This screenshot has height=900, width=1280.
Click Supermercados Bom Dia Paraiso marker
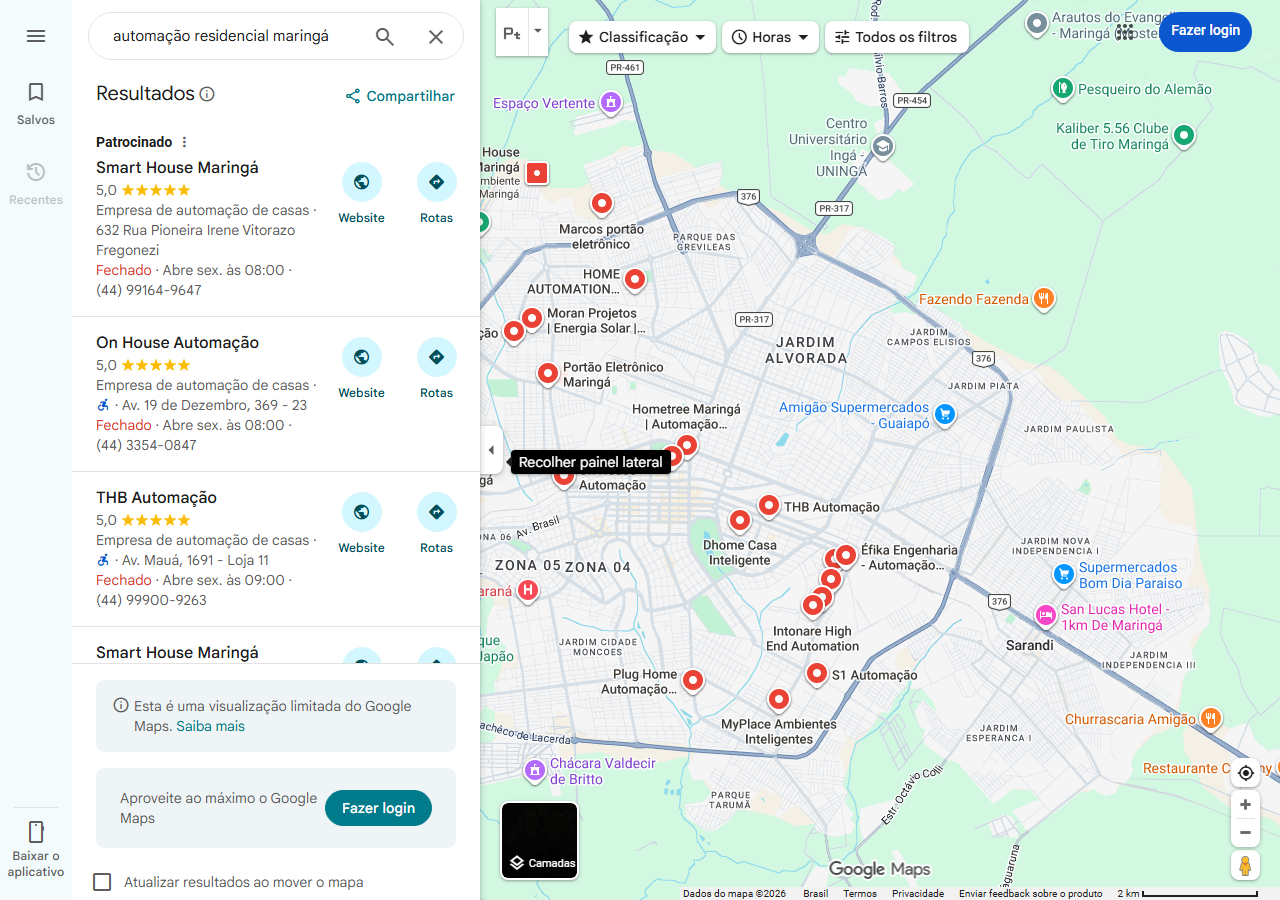tap(1064, 575)
